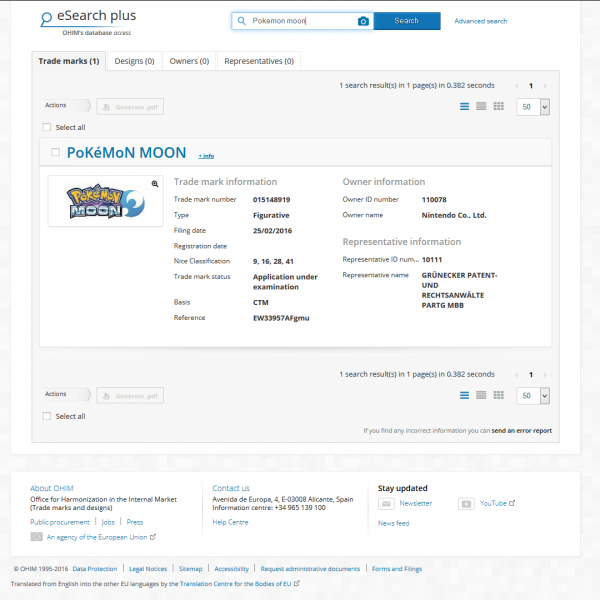The image size is (600, 600).
Task: Toggle the Actions slider switch at top
Action: tap(80, 106)
